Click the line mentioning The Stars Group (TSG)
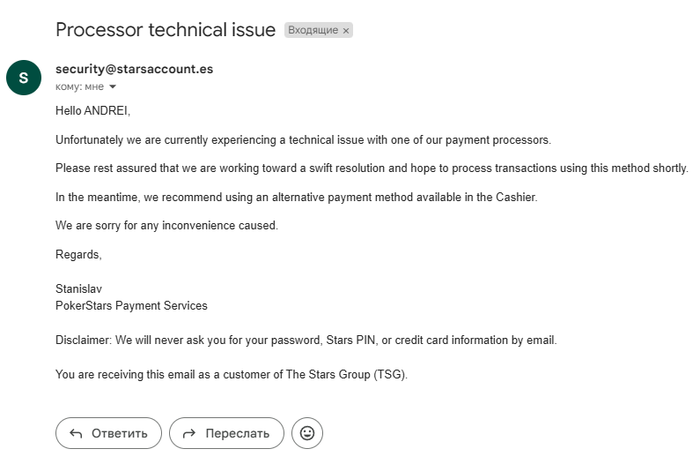 231,374
